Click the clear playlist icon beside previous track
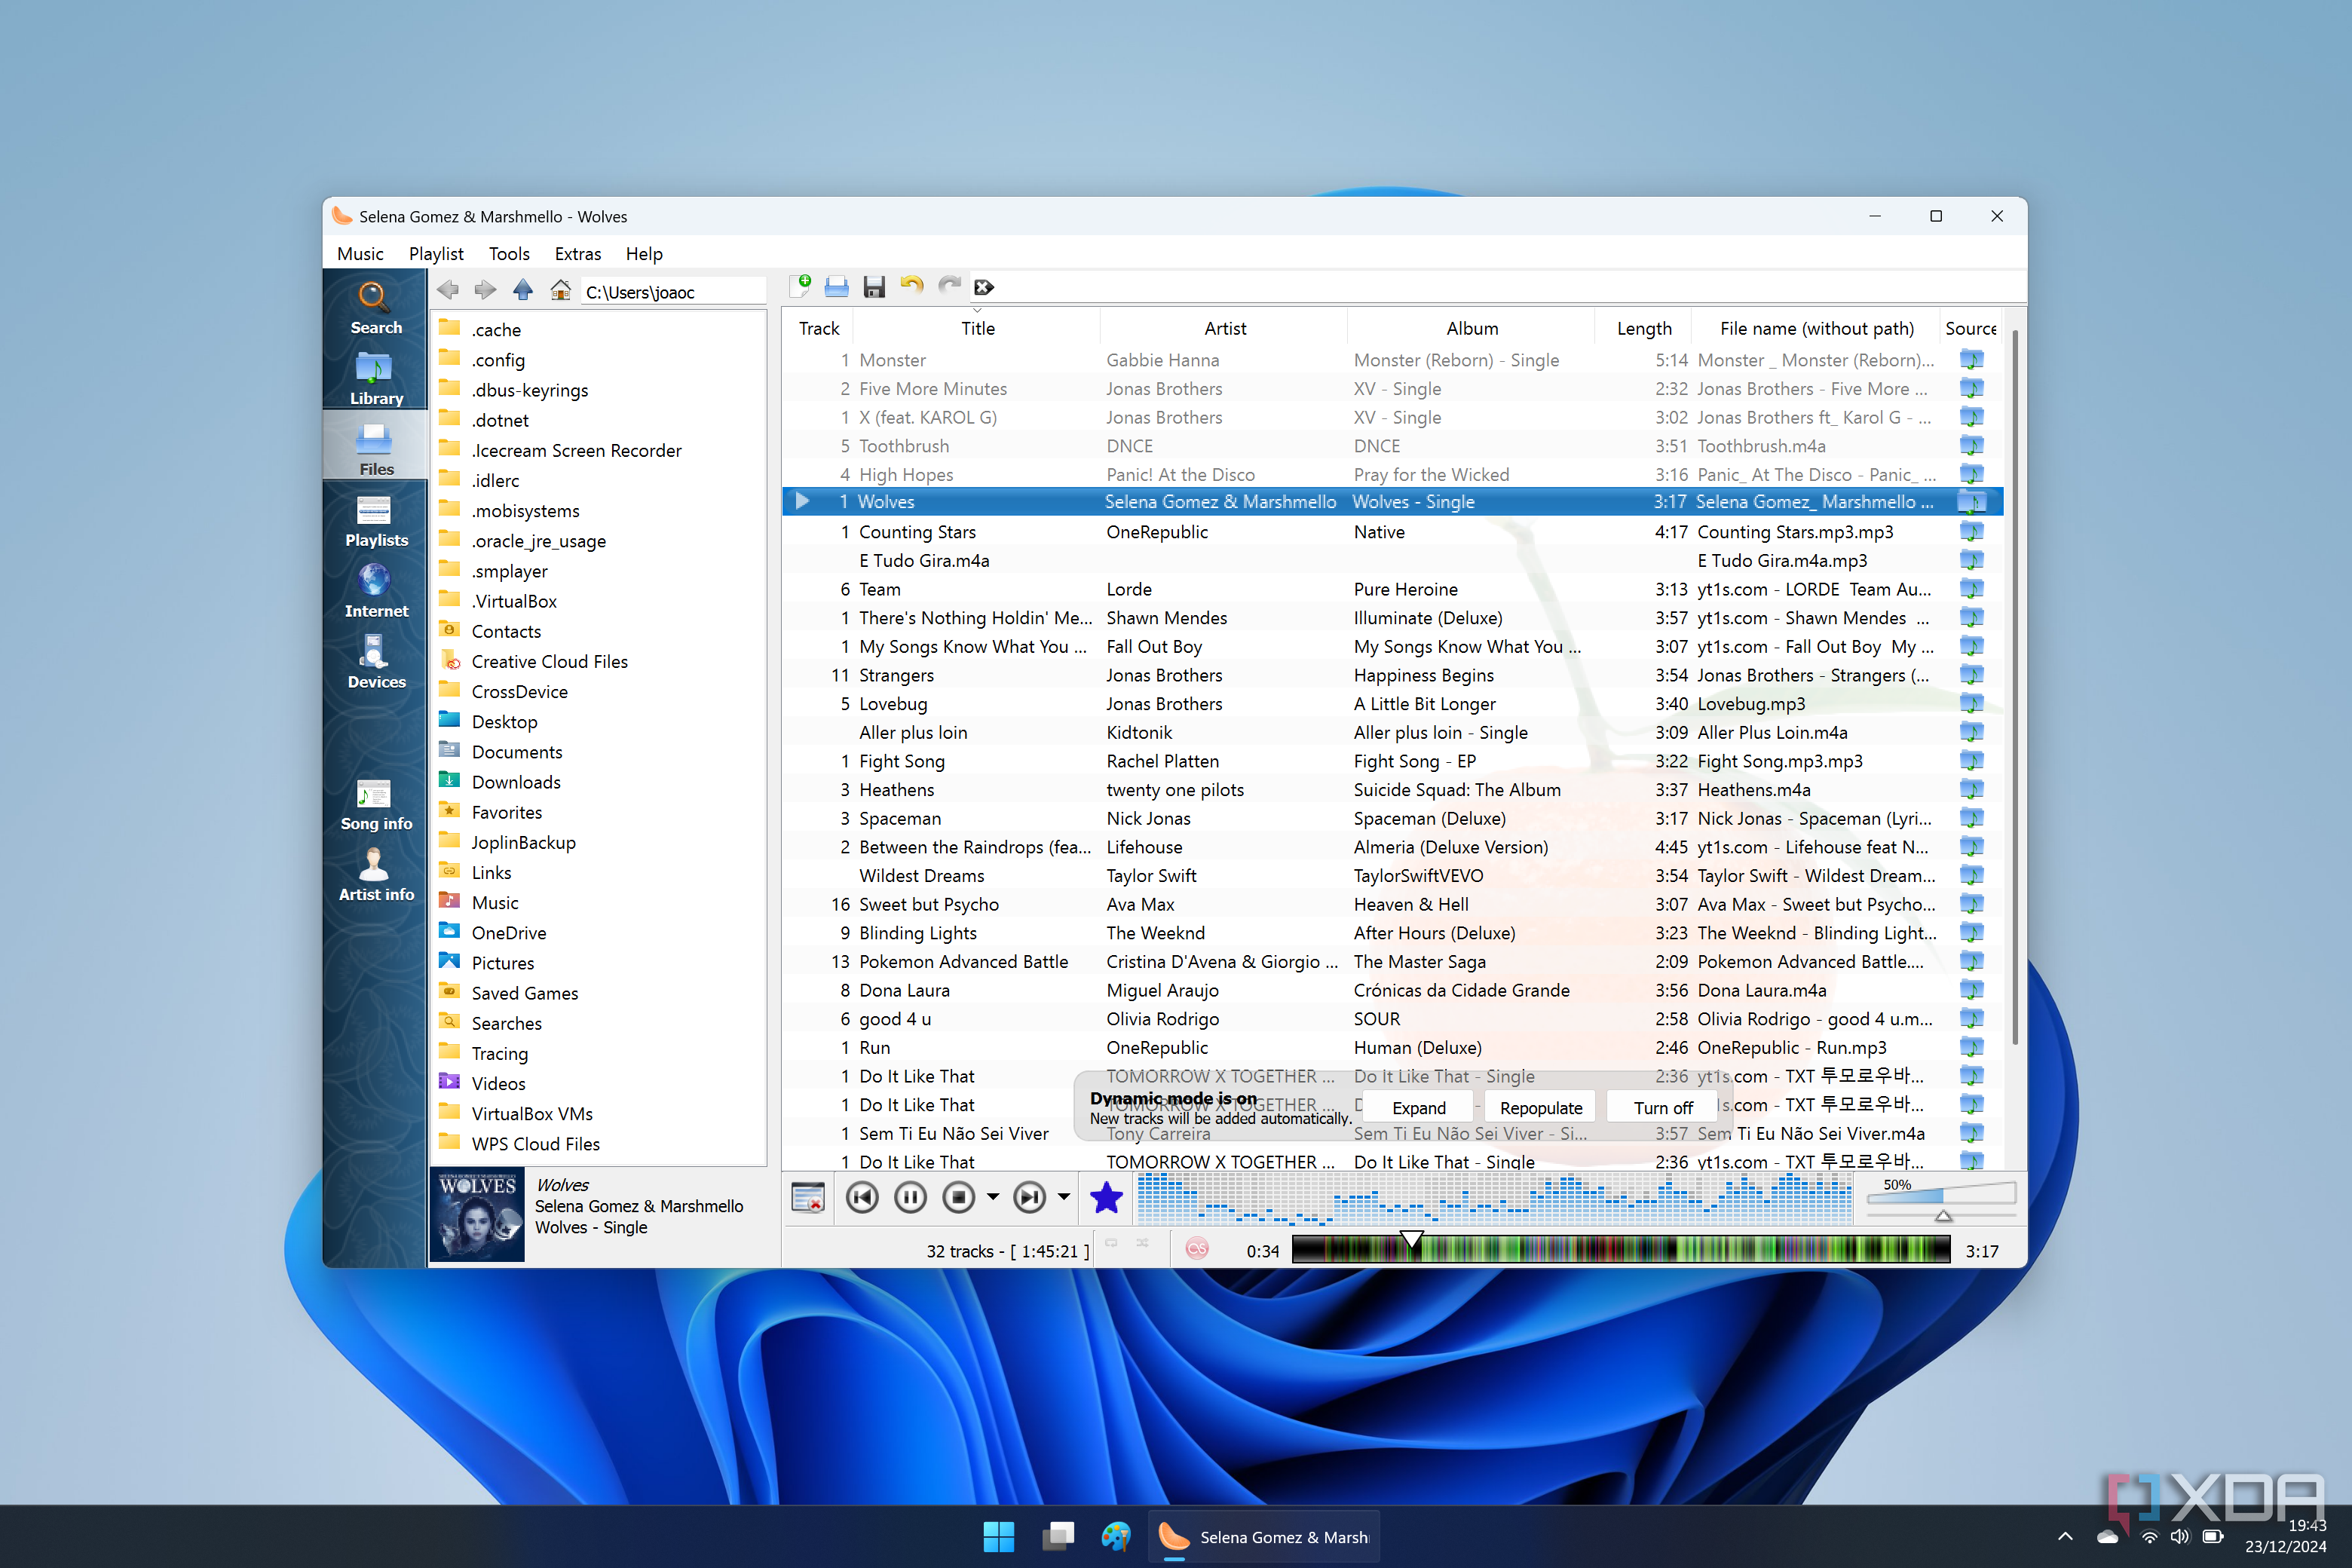 [808, 1197]
